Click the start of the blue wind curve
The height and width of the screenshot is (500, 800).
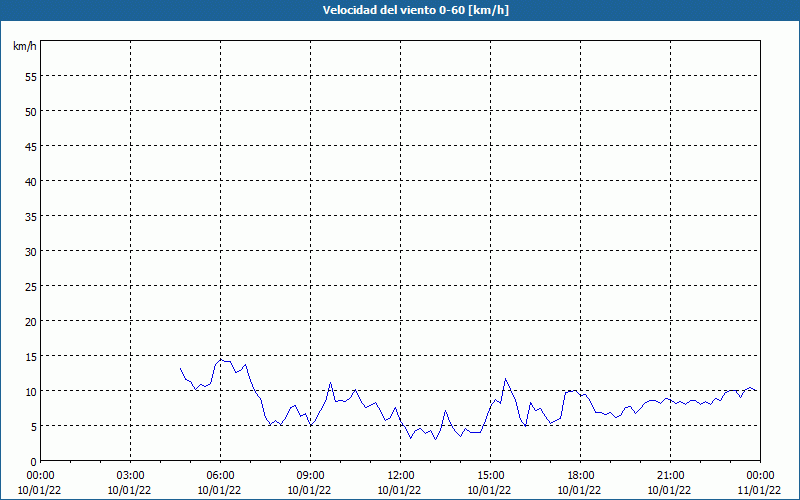[x=180, y=368]
